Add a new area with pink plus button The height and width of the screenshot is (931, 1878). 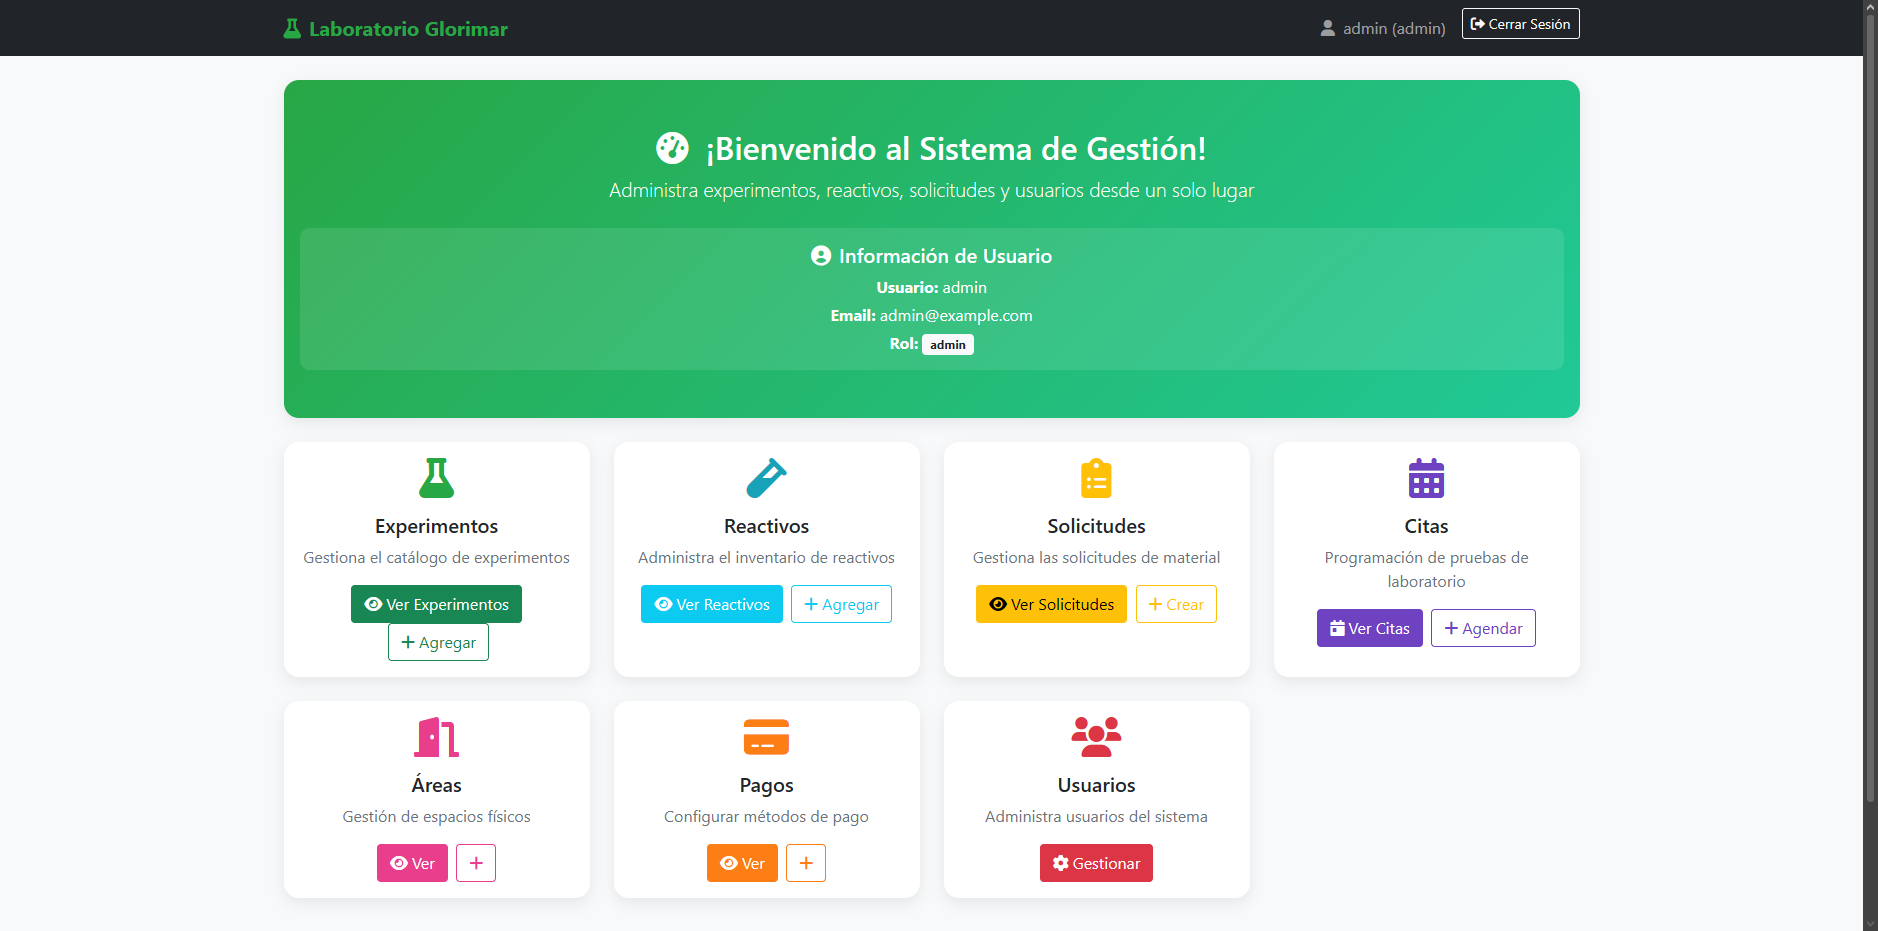coord(476,863)
